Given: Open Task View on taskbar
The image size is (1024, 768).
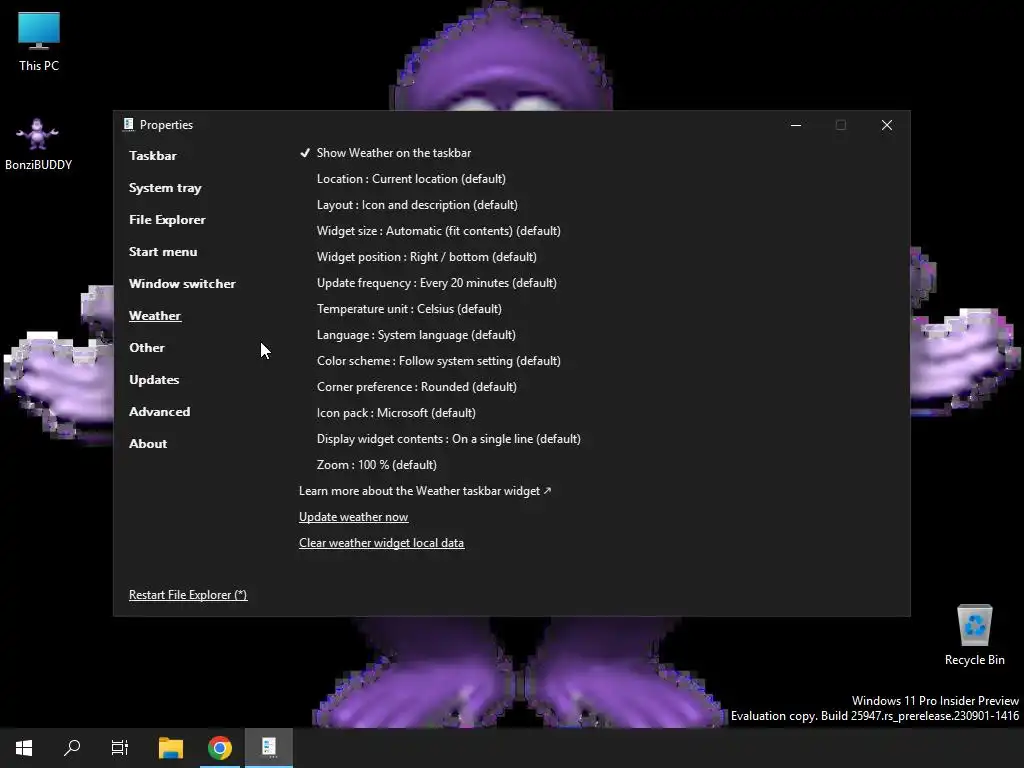Looking at the screenshot, I should click(x=120, y=747).
